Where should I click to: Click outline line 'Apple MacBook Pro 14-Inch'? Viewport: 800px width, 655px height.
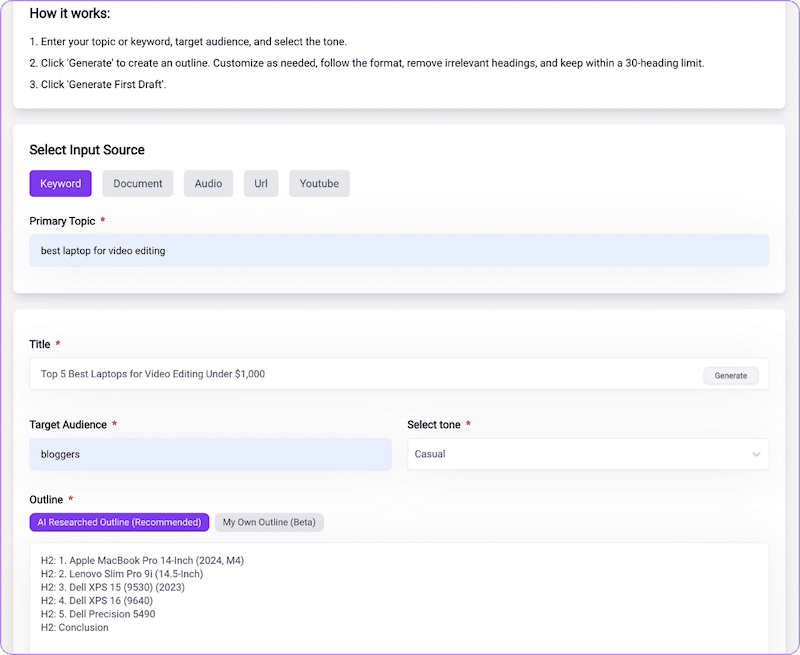[x=142, y=561]
